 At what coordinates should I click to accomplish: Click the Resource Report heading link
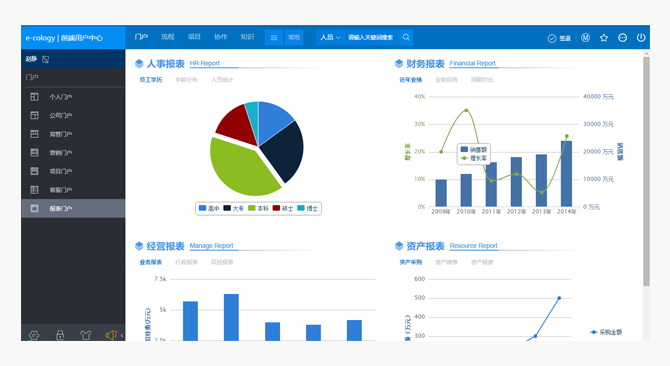pyautogui.click(x=473, y=246)
